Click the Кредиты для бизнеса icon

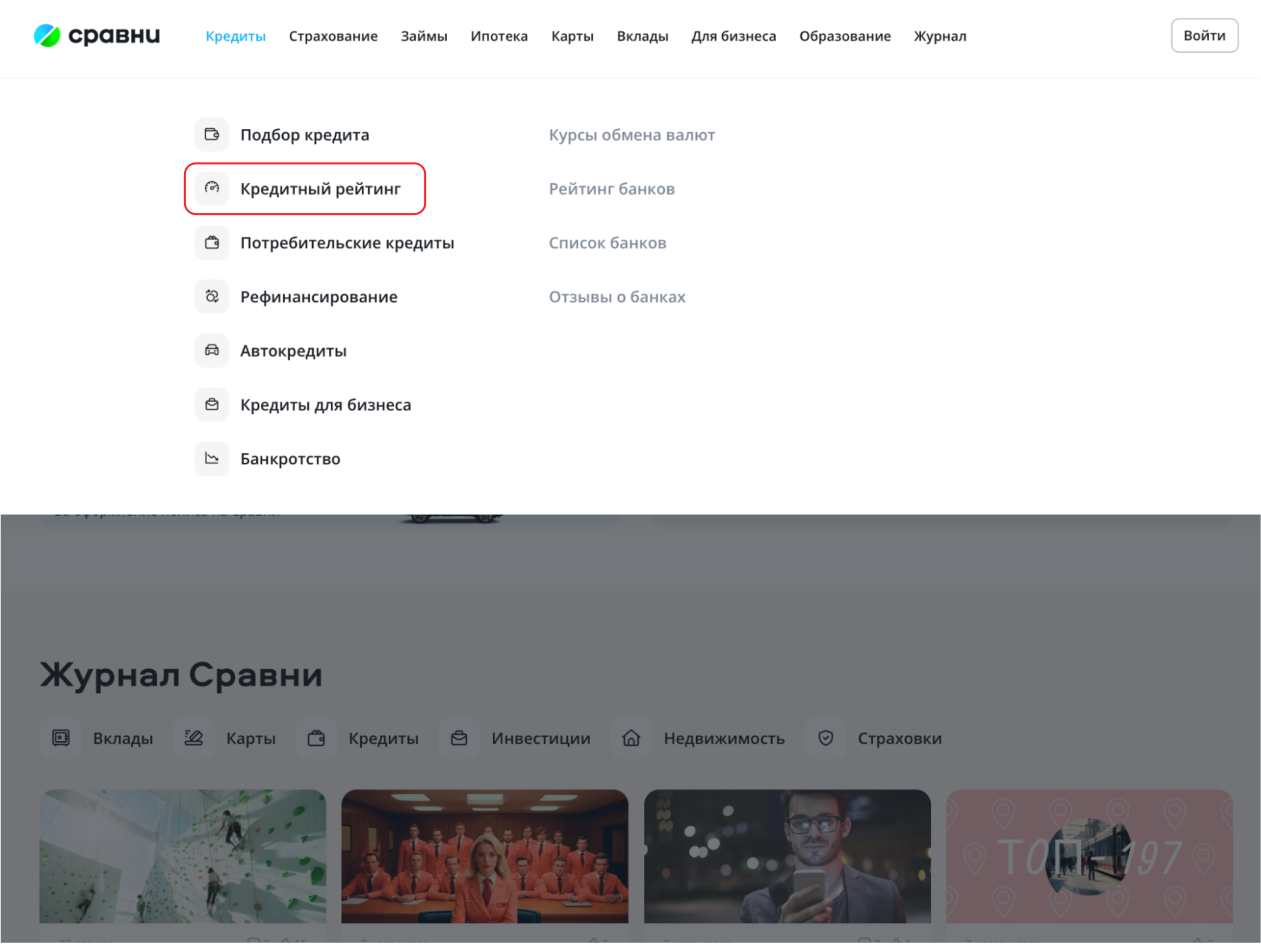coord(212,405)
